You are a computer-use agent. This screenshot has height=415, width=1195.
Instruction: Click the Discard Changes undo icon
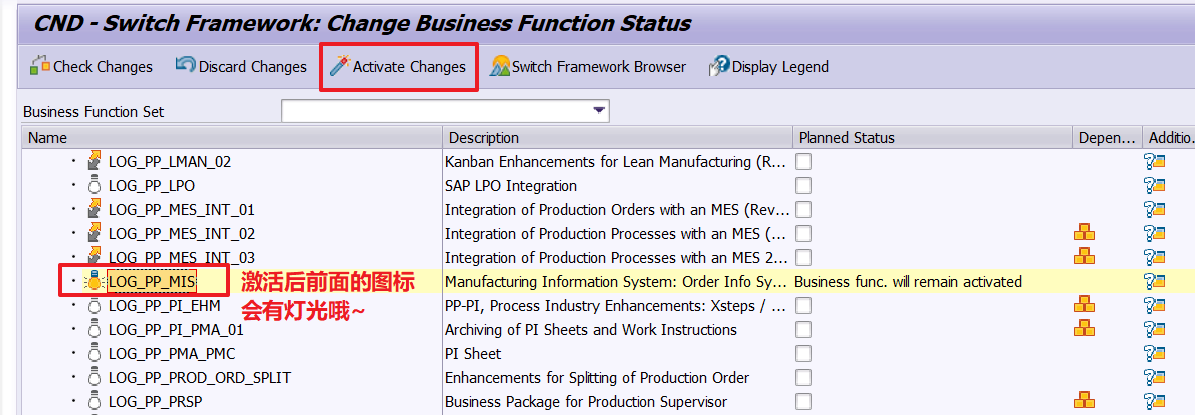pyautogui.click(x=186, y=66)
